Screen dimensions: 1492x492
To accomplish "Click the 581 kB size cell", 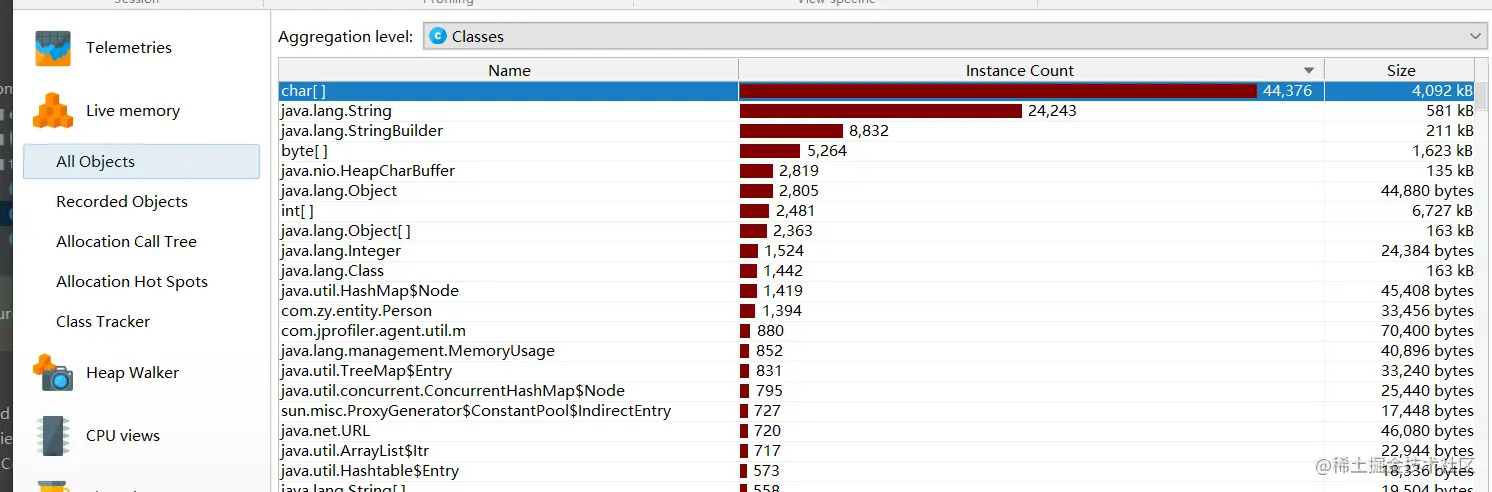I will 1400,111.
